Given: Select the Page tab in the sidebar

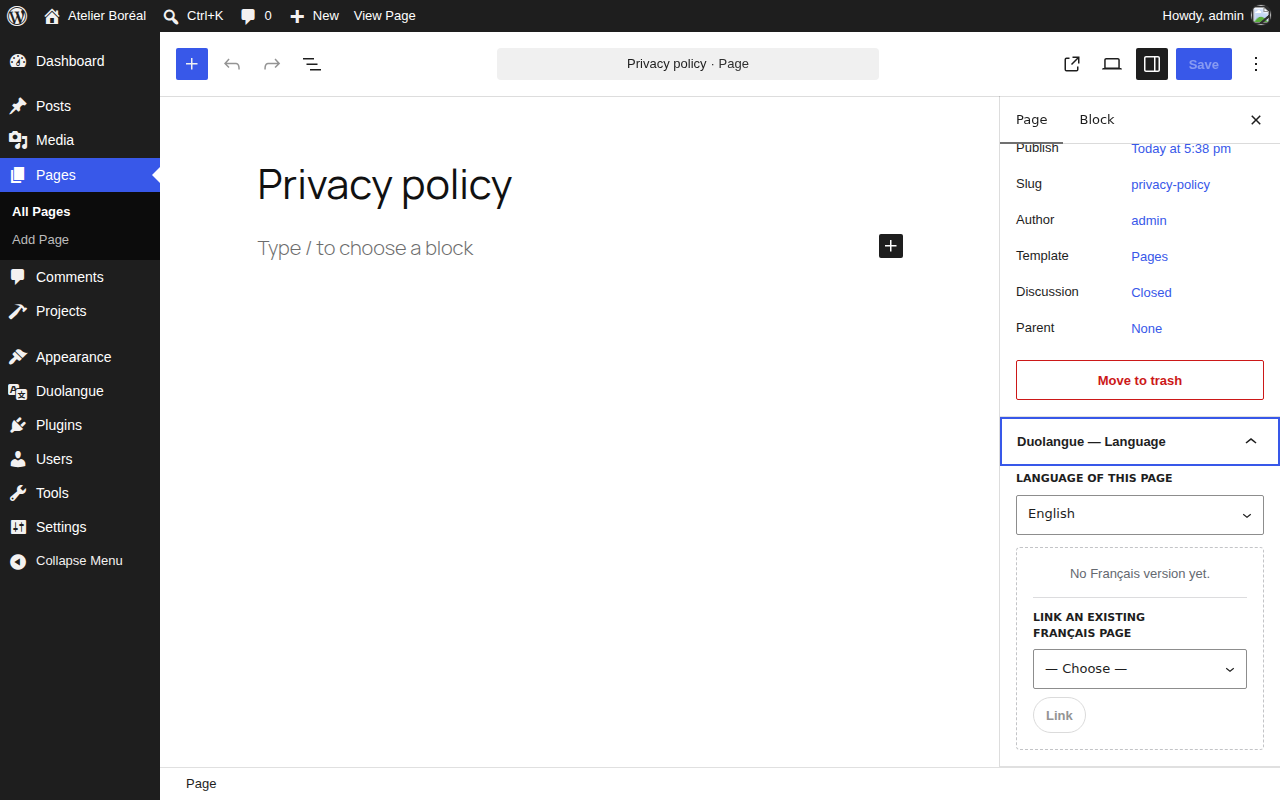Looking at the screenshot, I should 1032,120.
